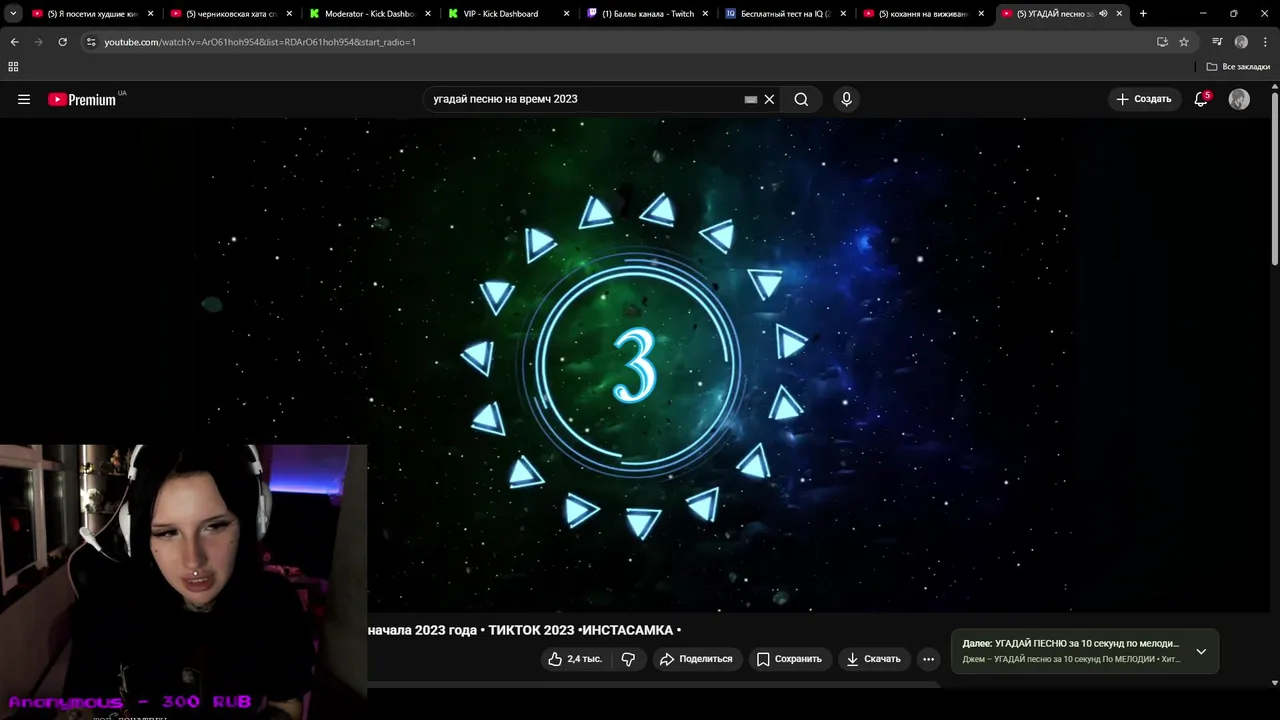The width and height of the screenshot is (1280, 720).
Task: Switch to Я посетил худшие tab
Action: (92, 14)
